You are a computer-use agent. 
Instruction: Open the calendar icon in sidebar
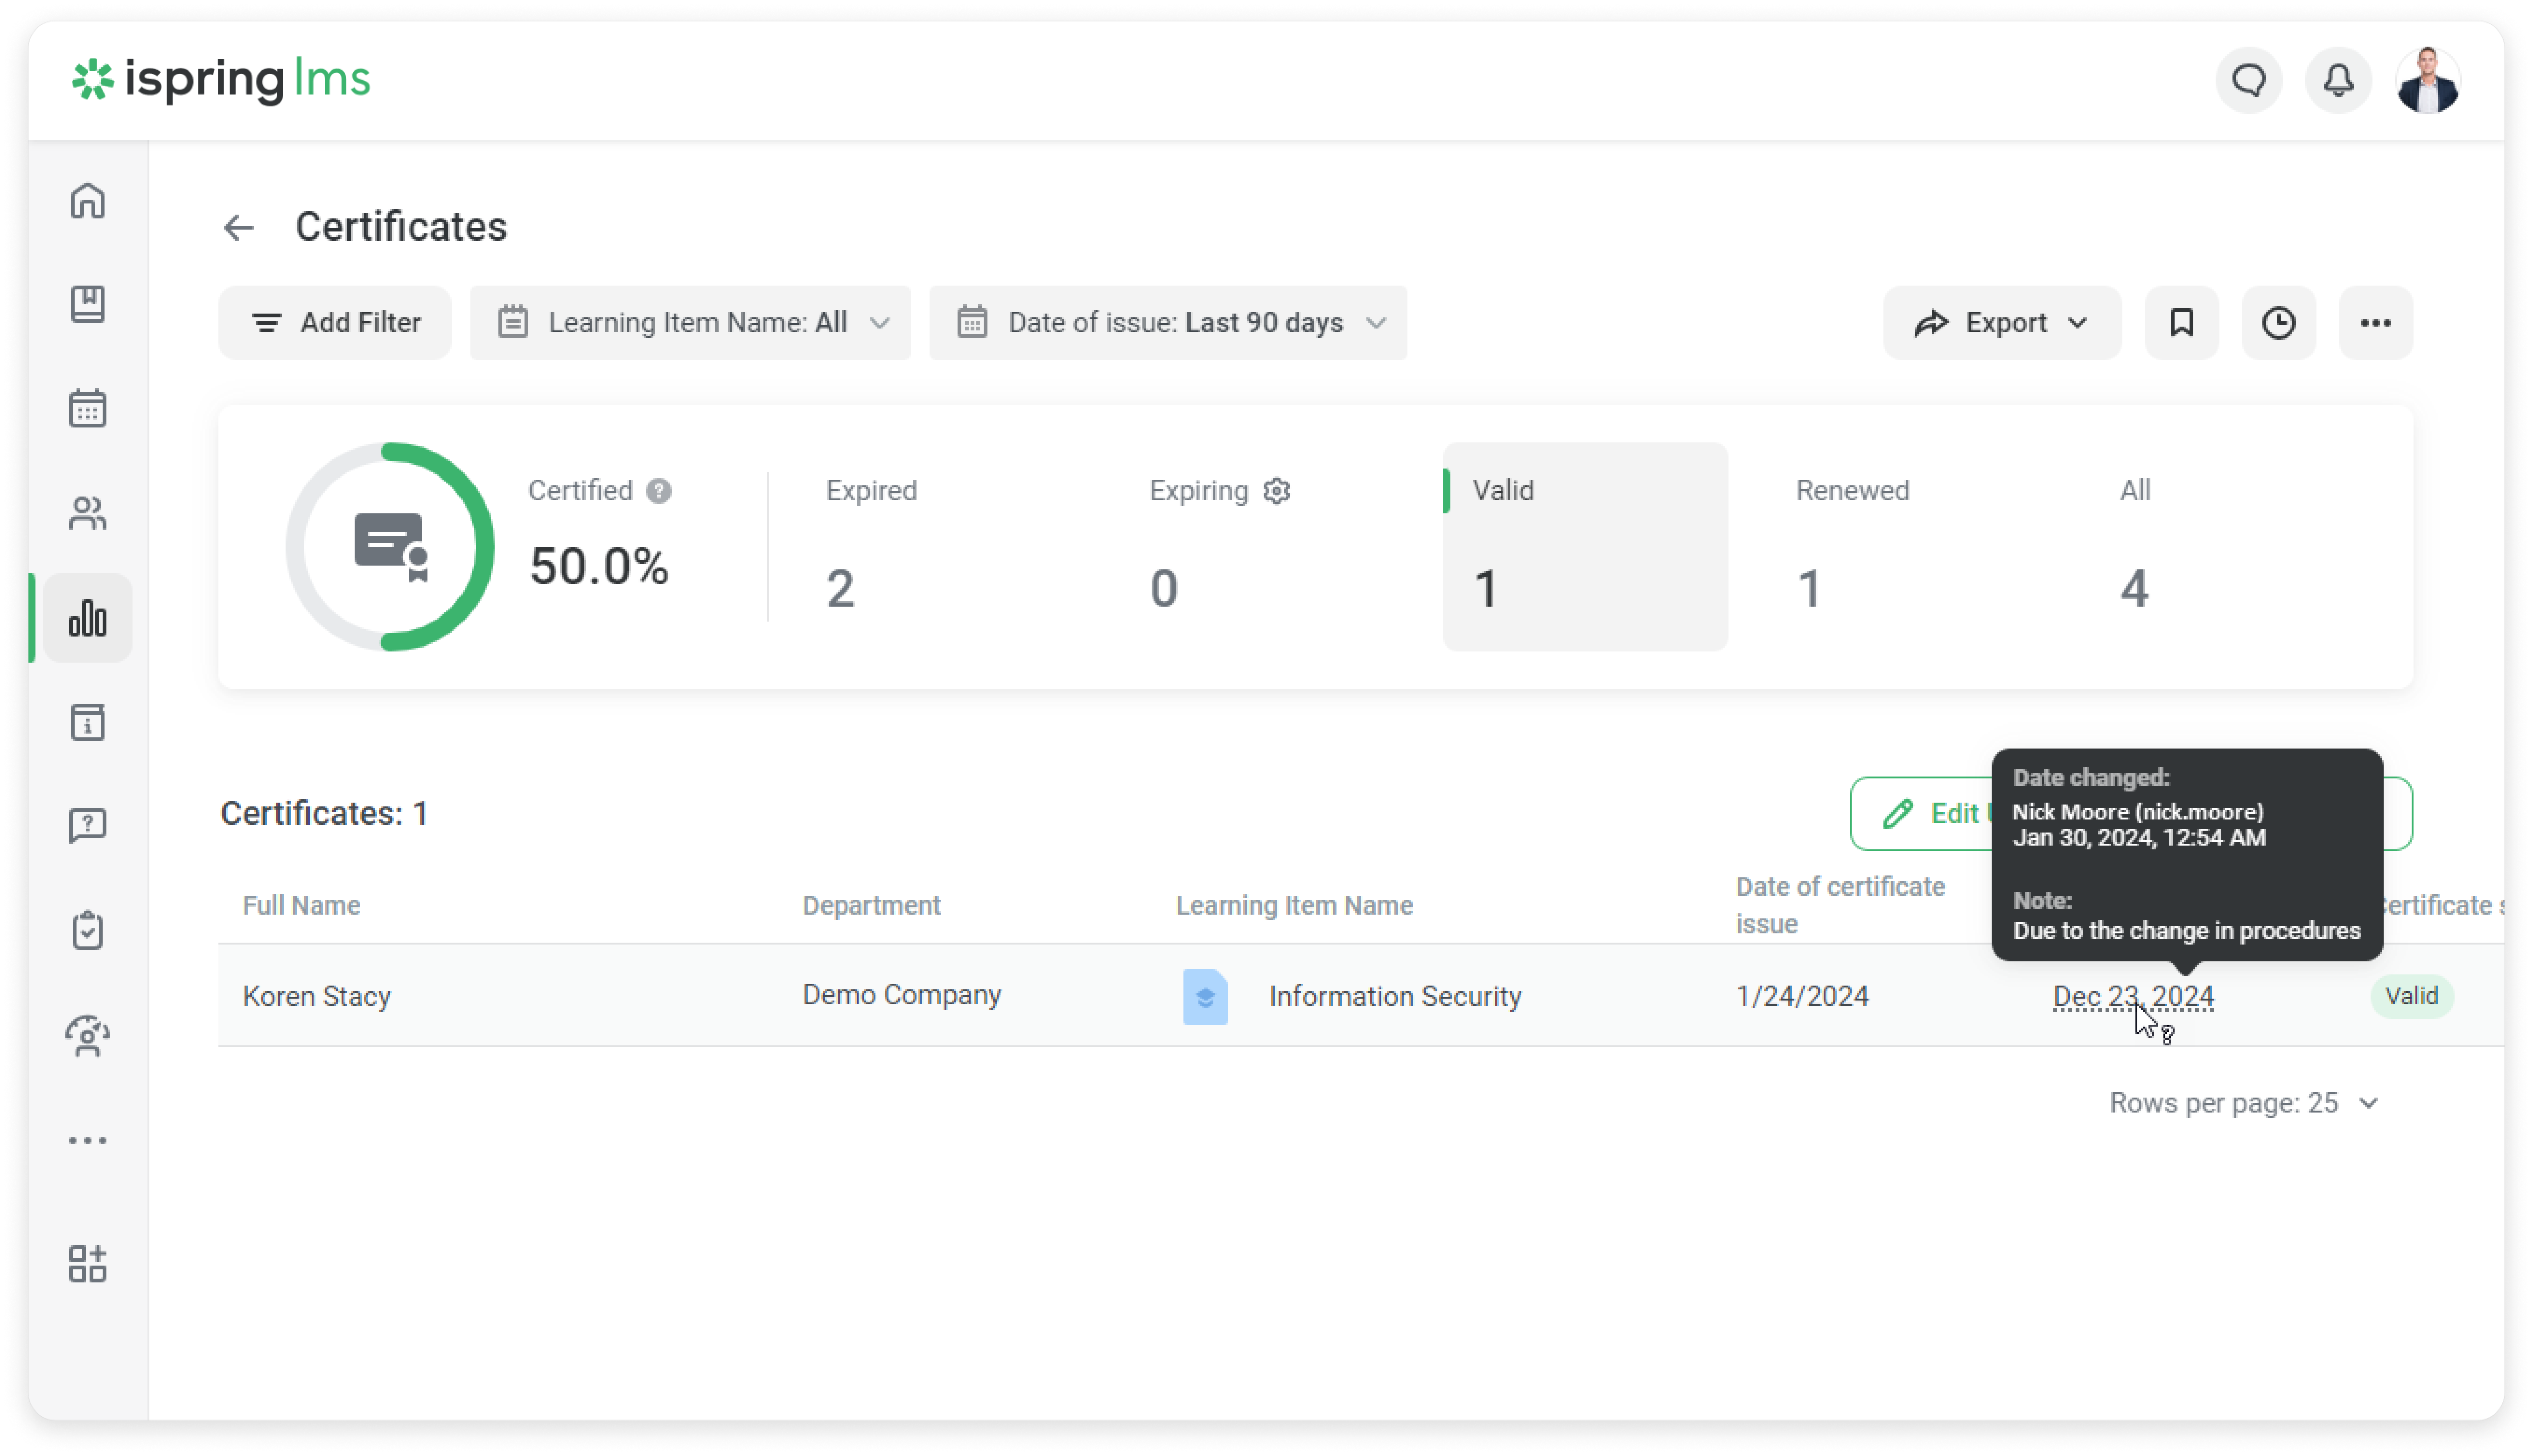point(88,408)
